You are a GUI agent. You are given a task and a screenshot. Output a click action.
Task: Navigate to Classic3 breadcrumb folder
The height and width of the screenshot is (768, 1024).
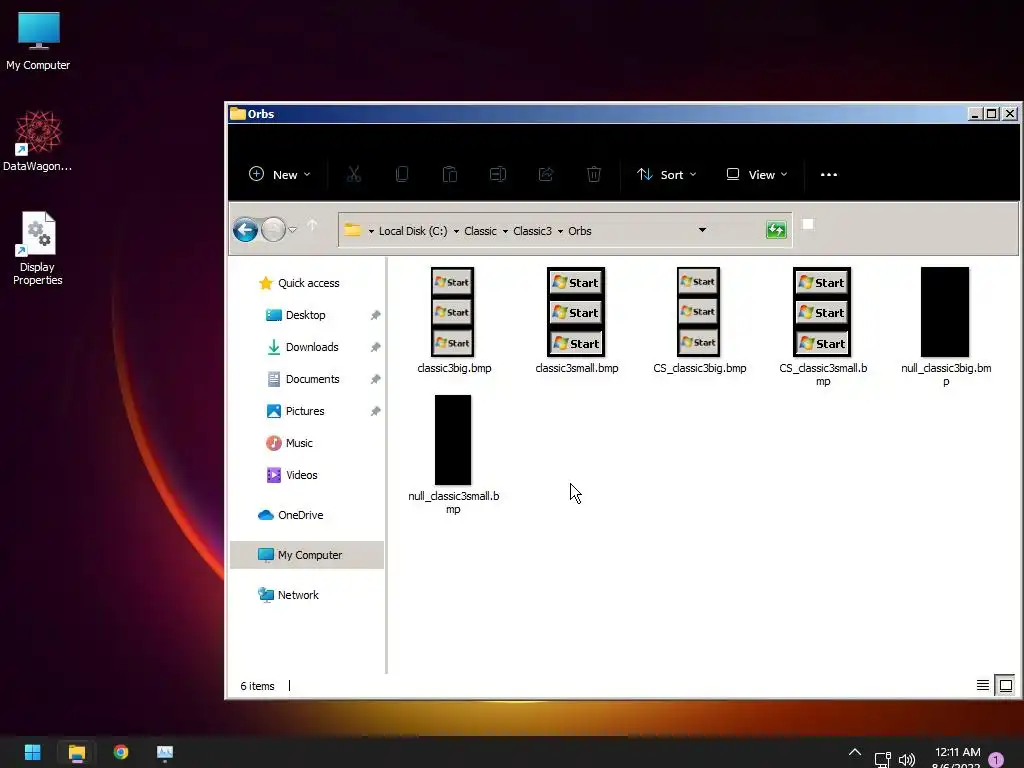click(x=532, y=231)
